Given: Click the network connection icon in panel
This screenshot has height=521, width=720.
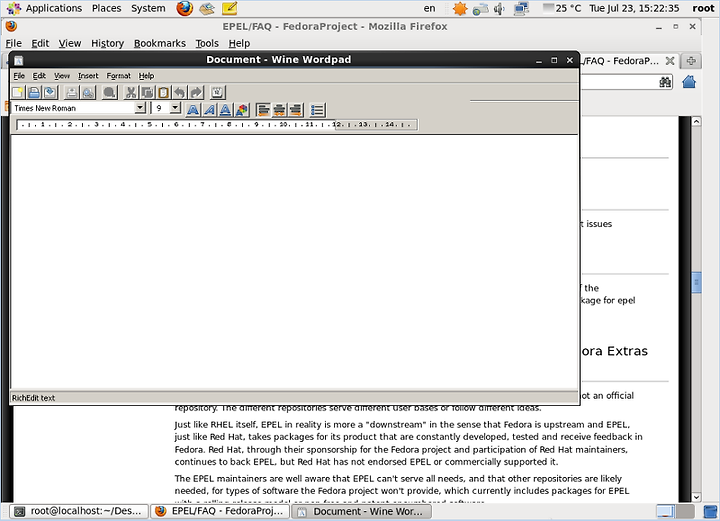Looking at the screenshot, I should (x=521, y=8).
